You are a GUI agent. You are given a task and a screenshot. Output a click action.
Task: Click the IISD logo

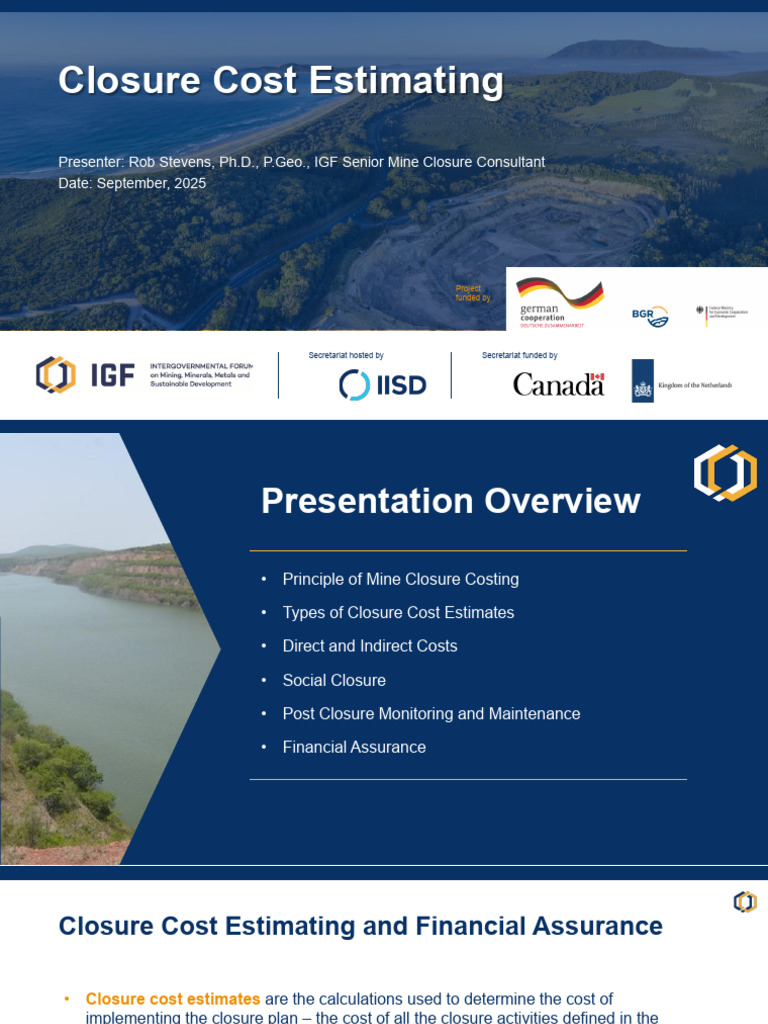pos(383,385)
